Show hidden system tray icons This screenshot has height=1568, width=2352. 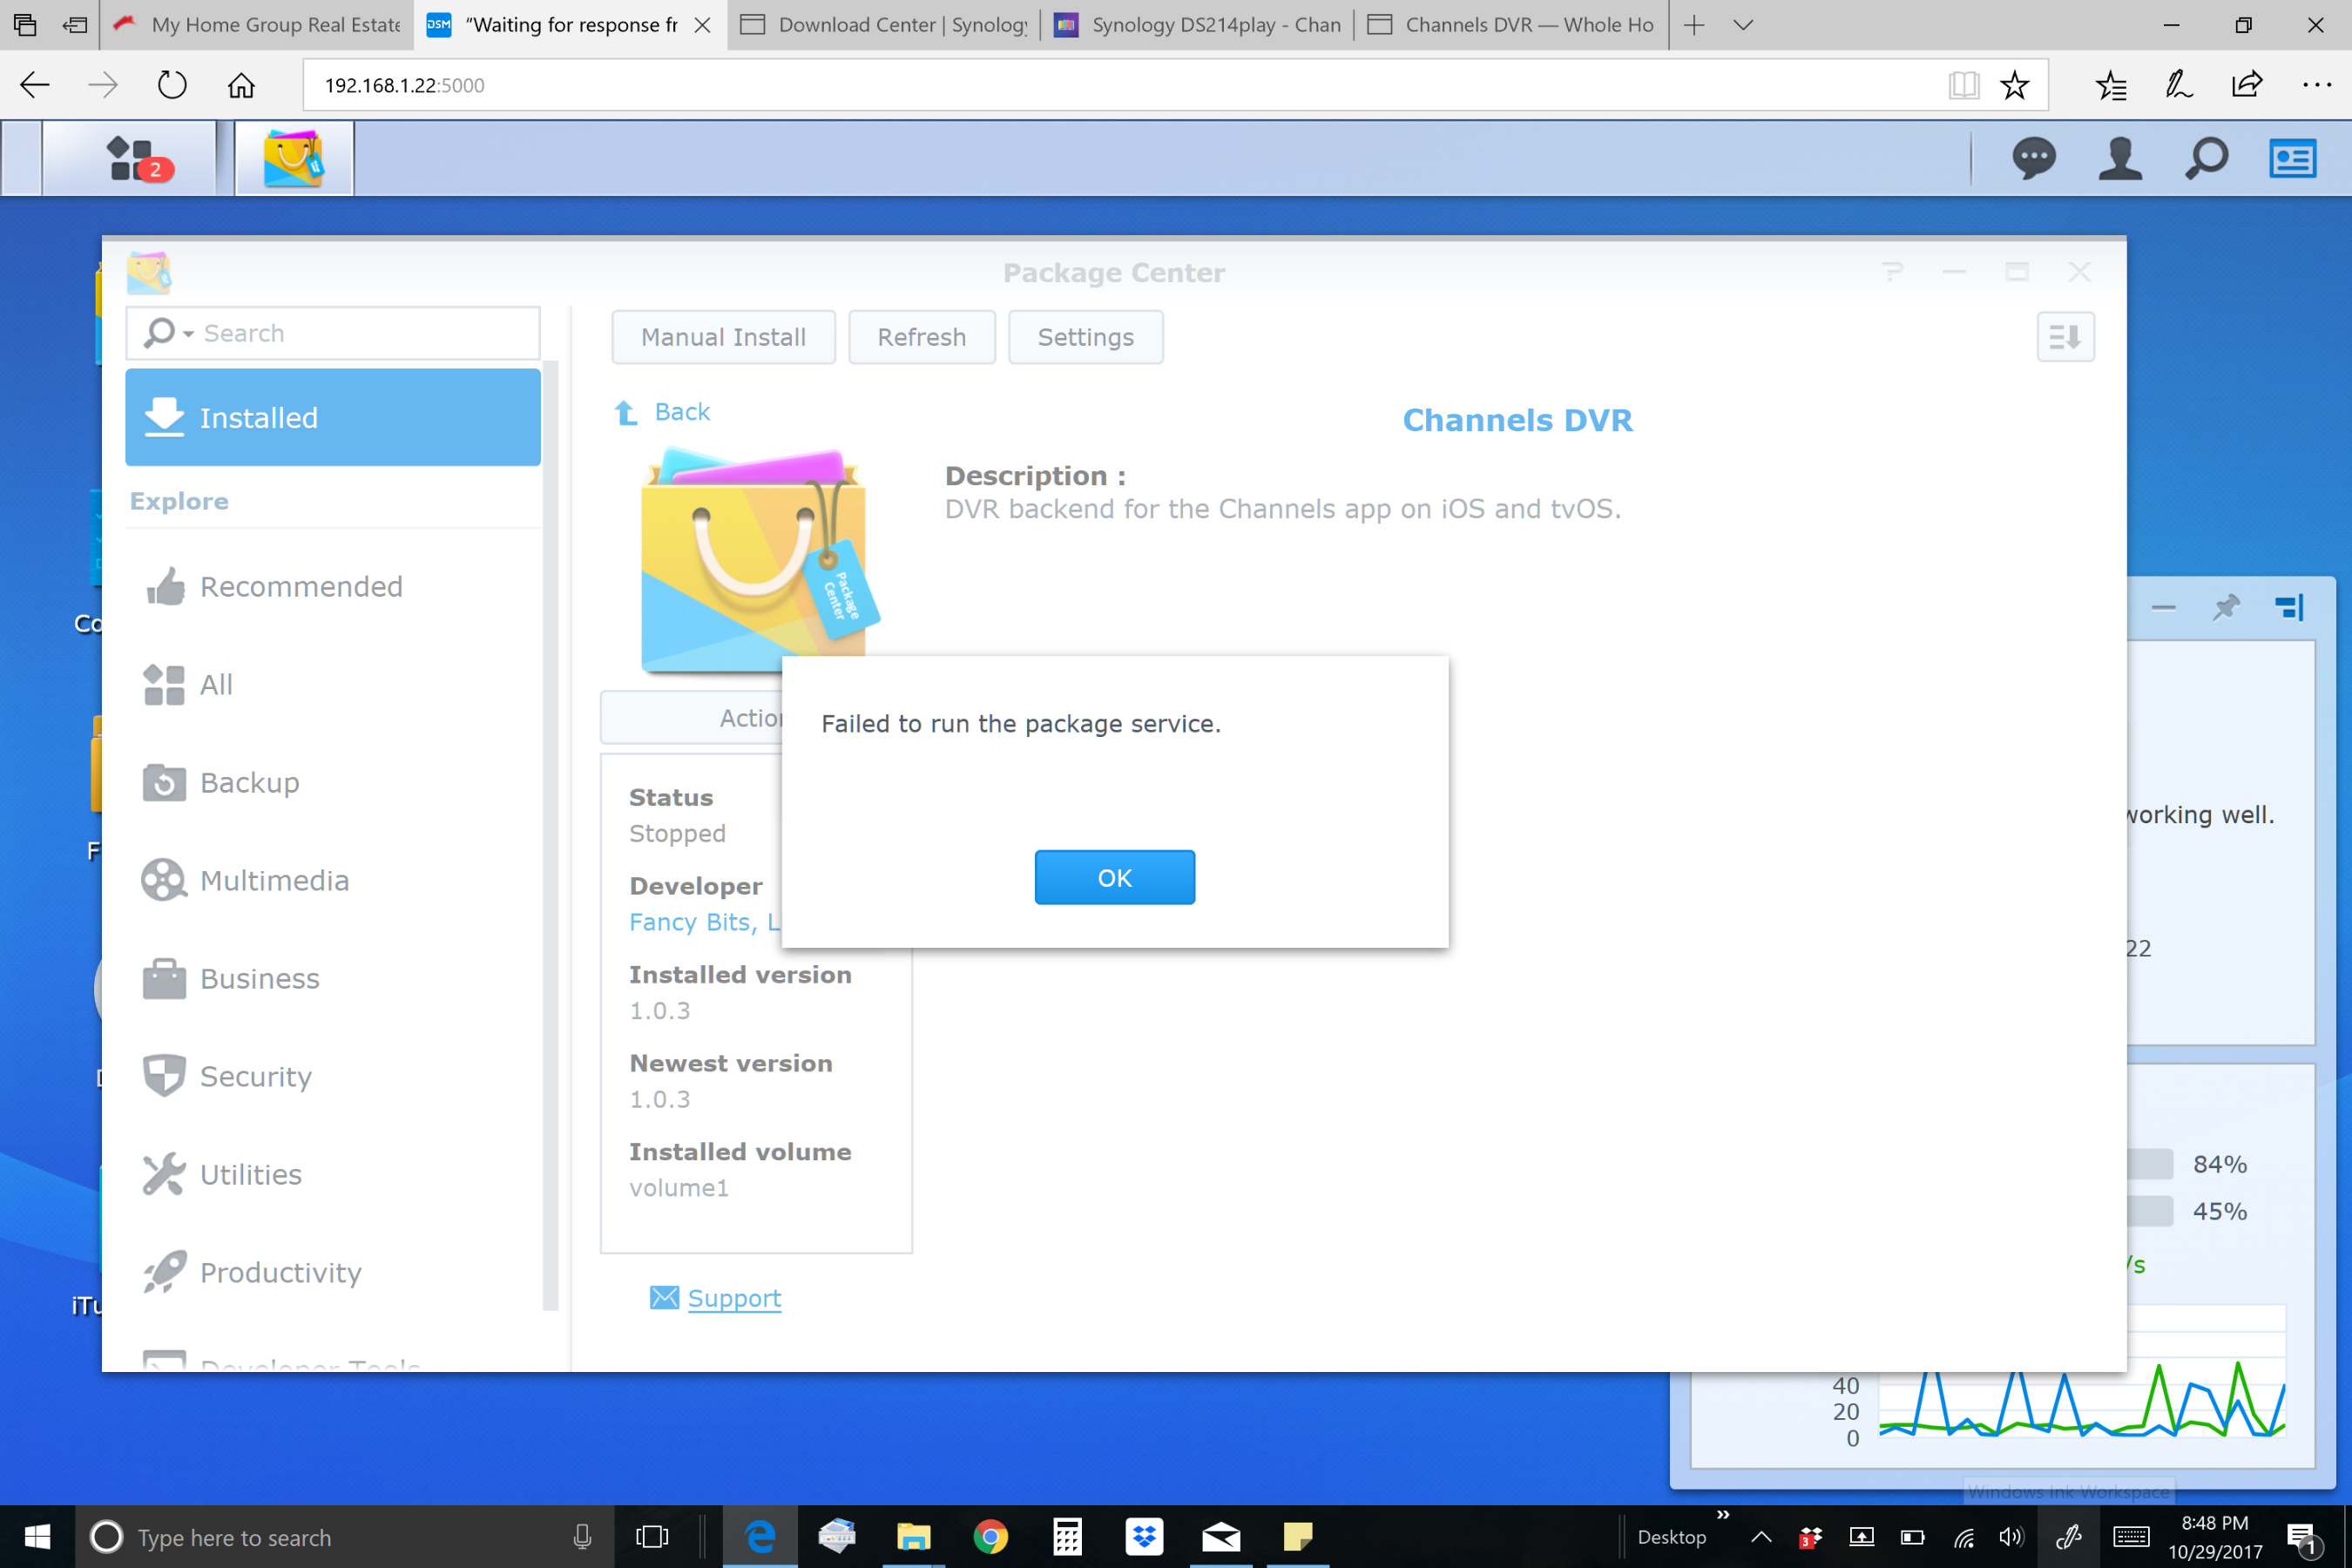click(1761, 1537)
